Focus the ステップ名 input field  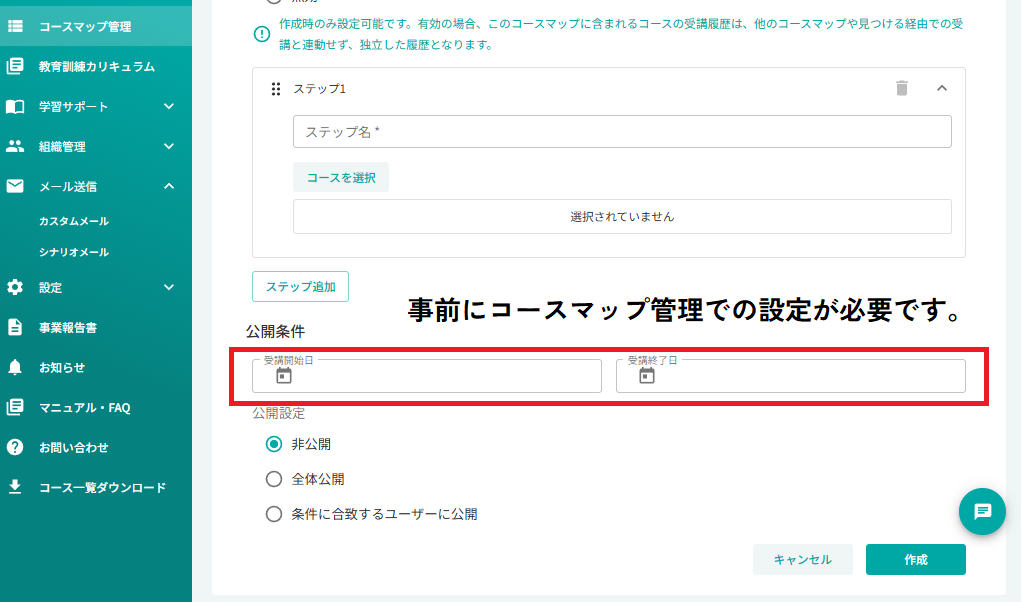(x=622, y=131)
